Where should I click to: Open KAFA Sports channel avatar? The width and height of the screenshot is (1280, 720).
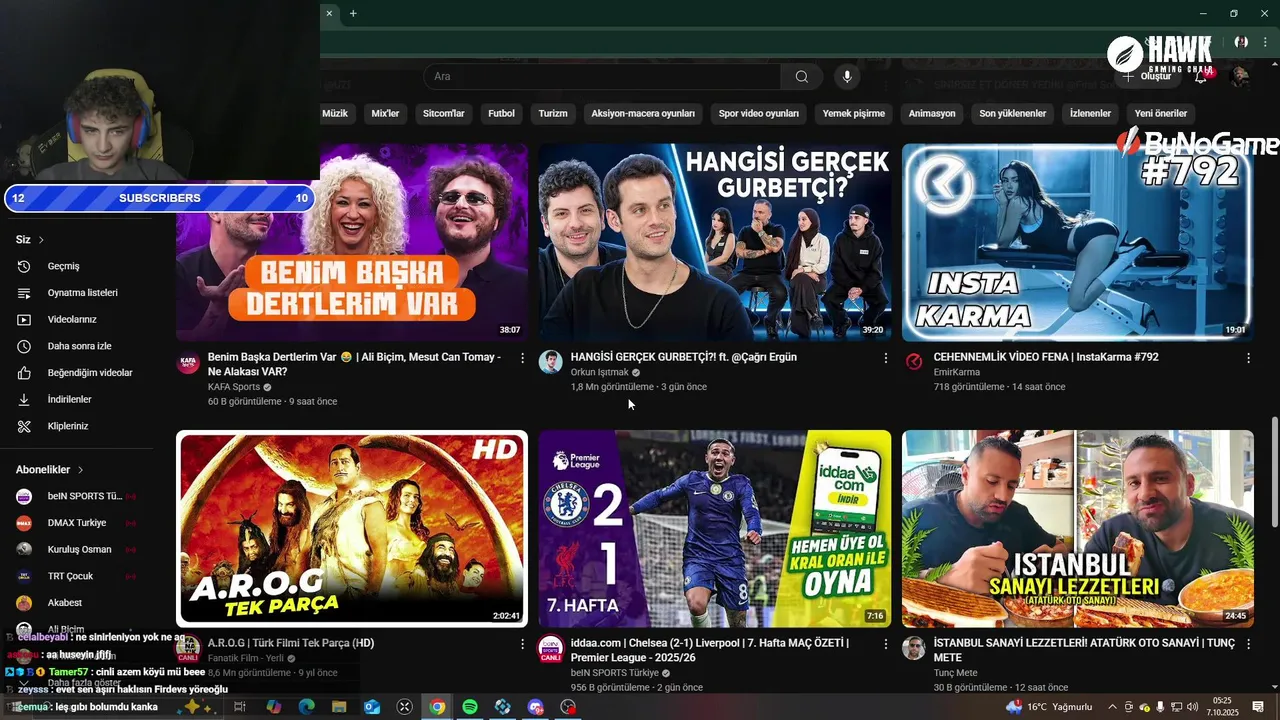tap(188, 362)
